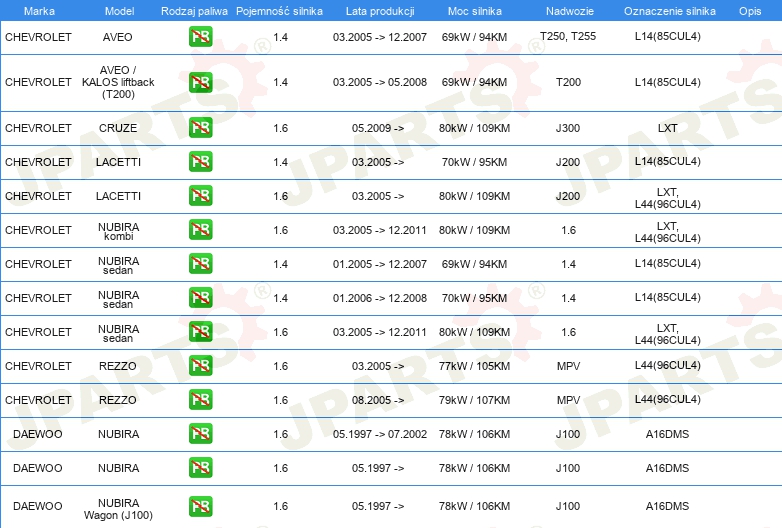Click the Model column header

coord(119,11)
